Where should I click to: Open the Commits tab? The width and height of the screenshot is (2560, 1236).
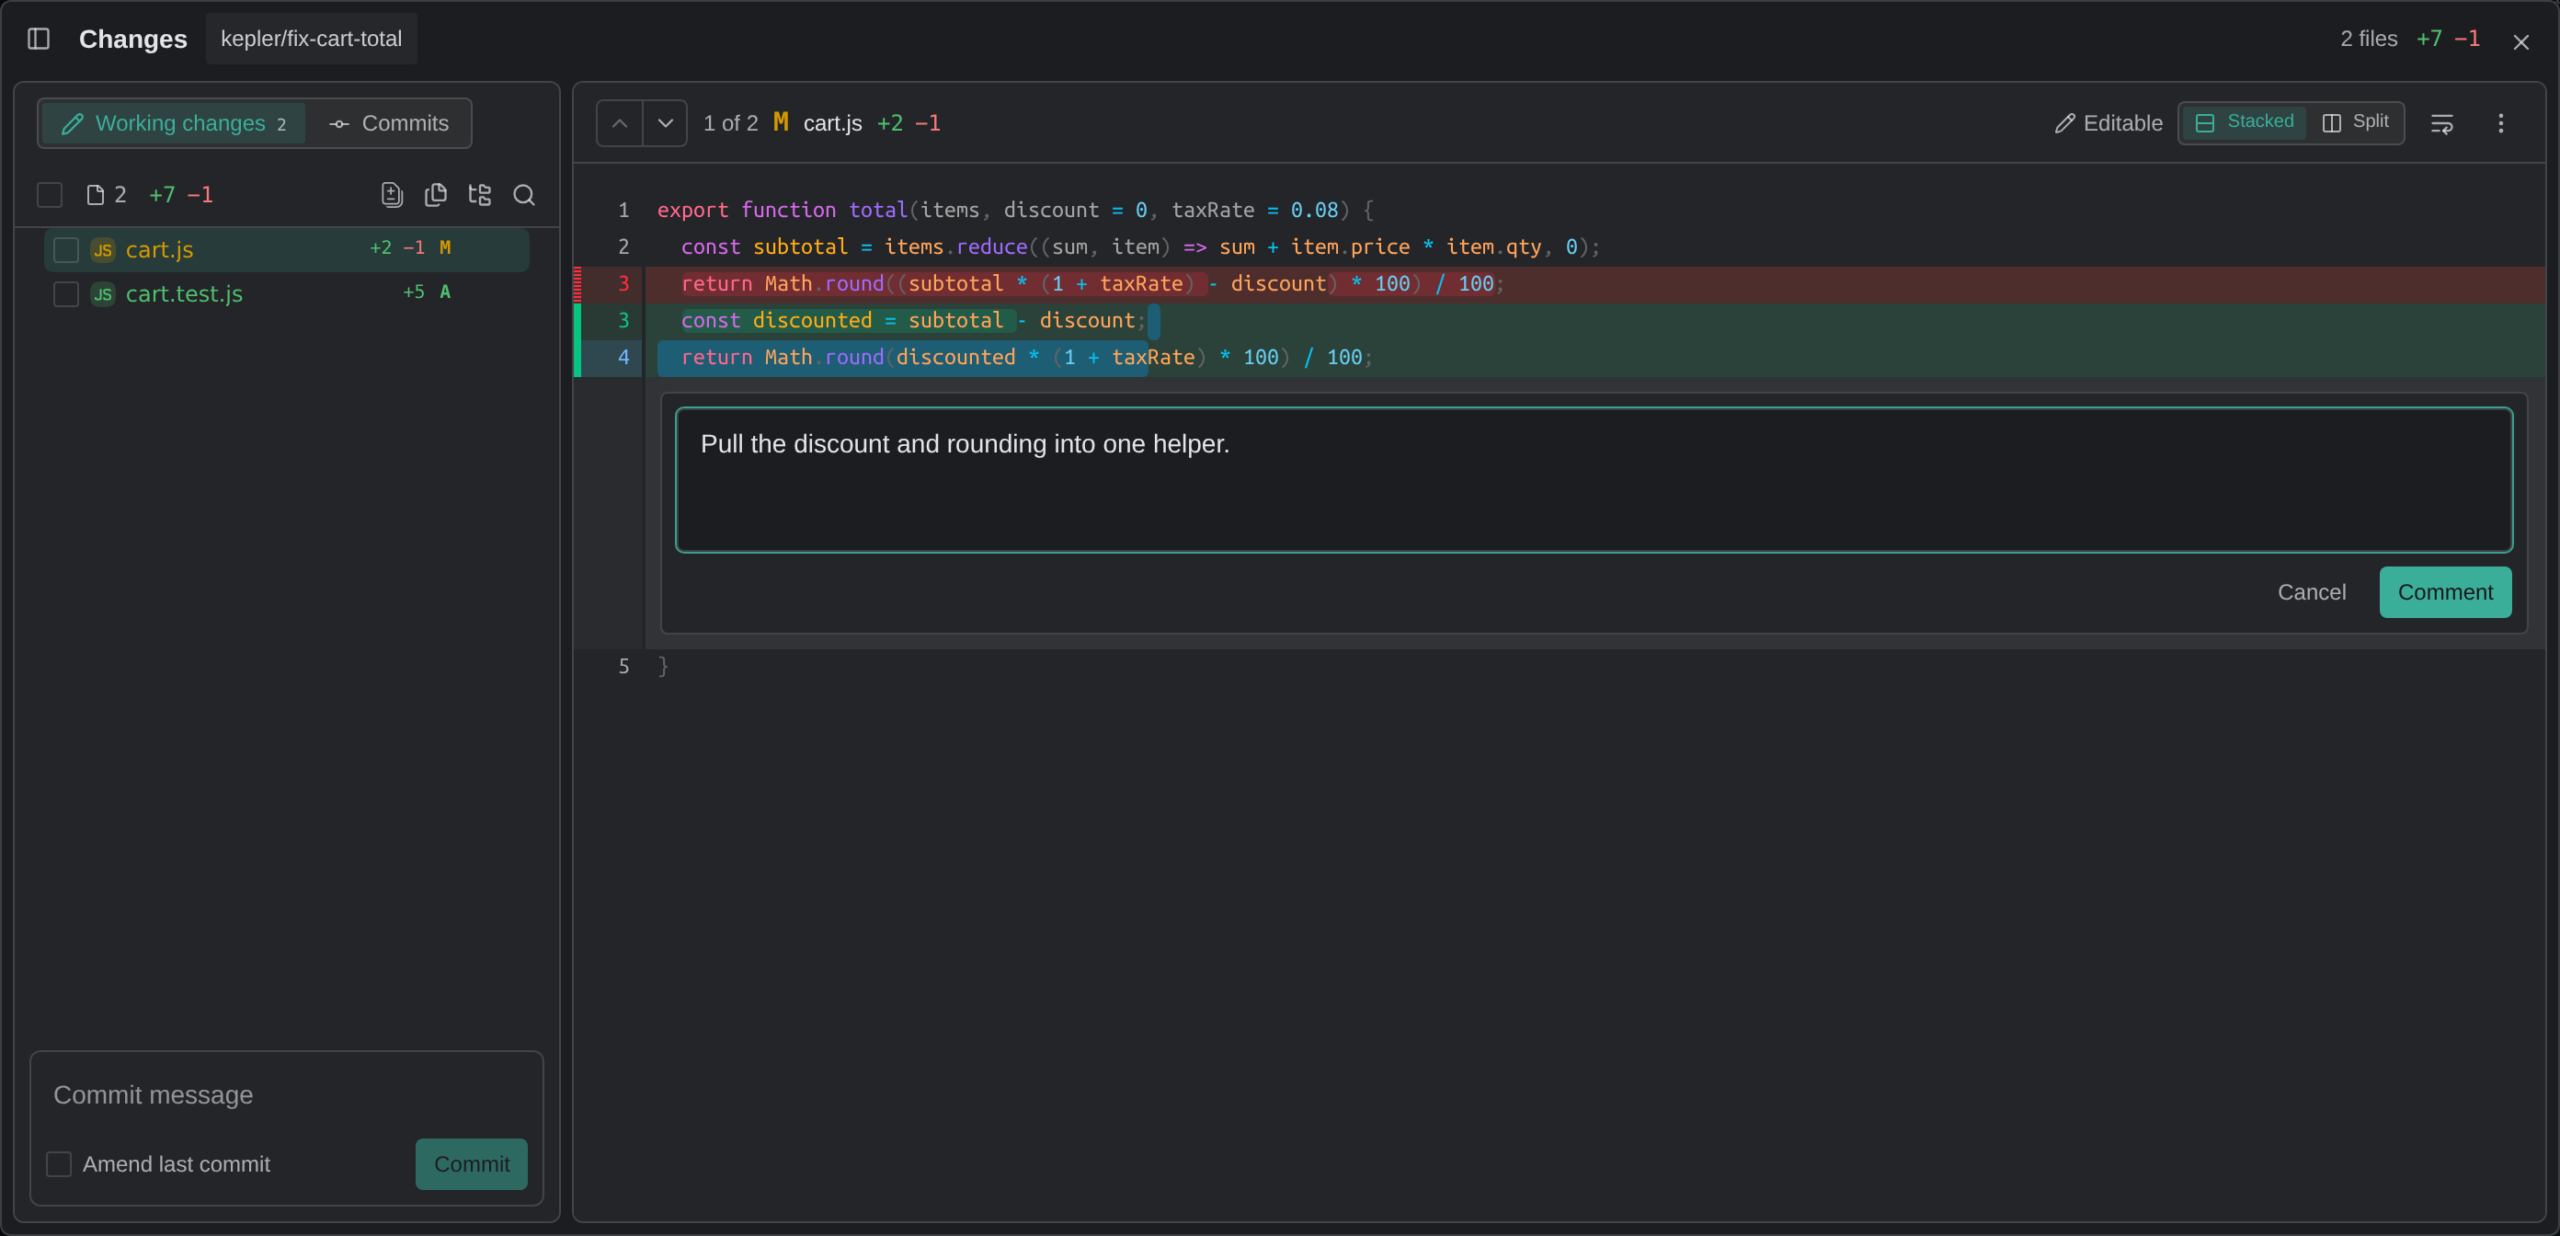coord(389,123)
